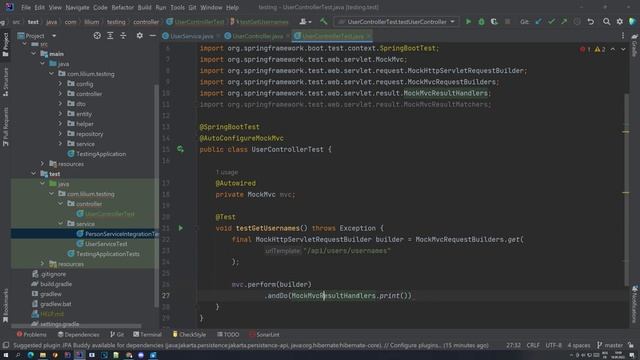Switch to the UserService.java tab
The width and height of the screenshot is (640, 360).
[x=191, y=36]
